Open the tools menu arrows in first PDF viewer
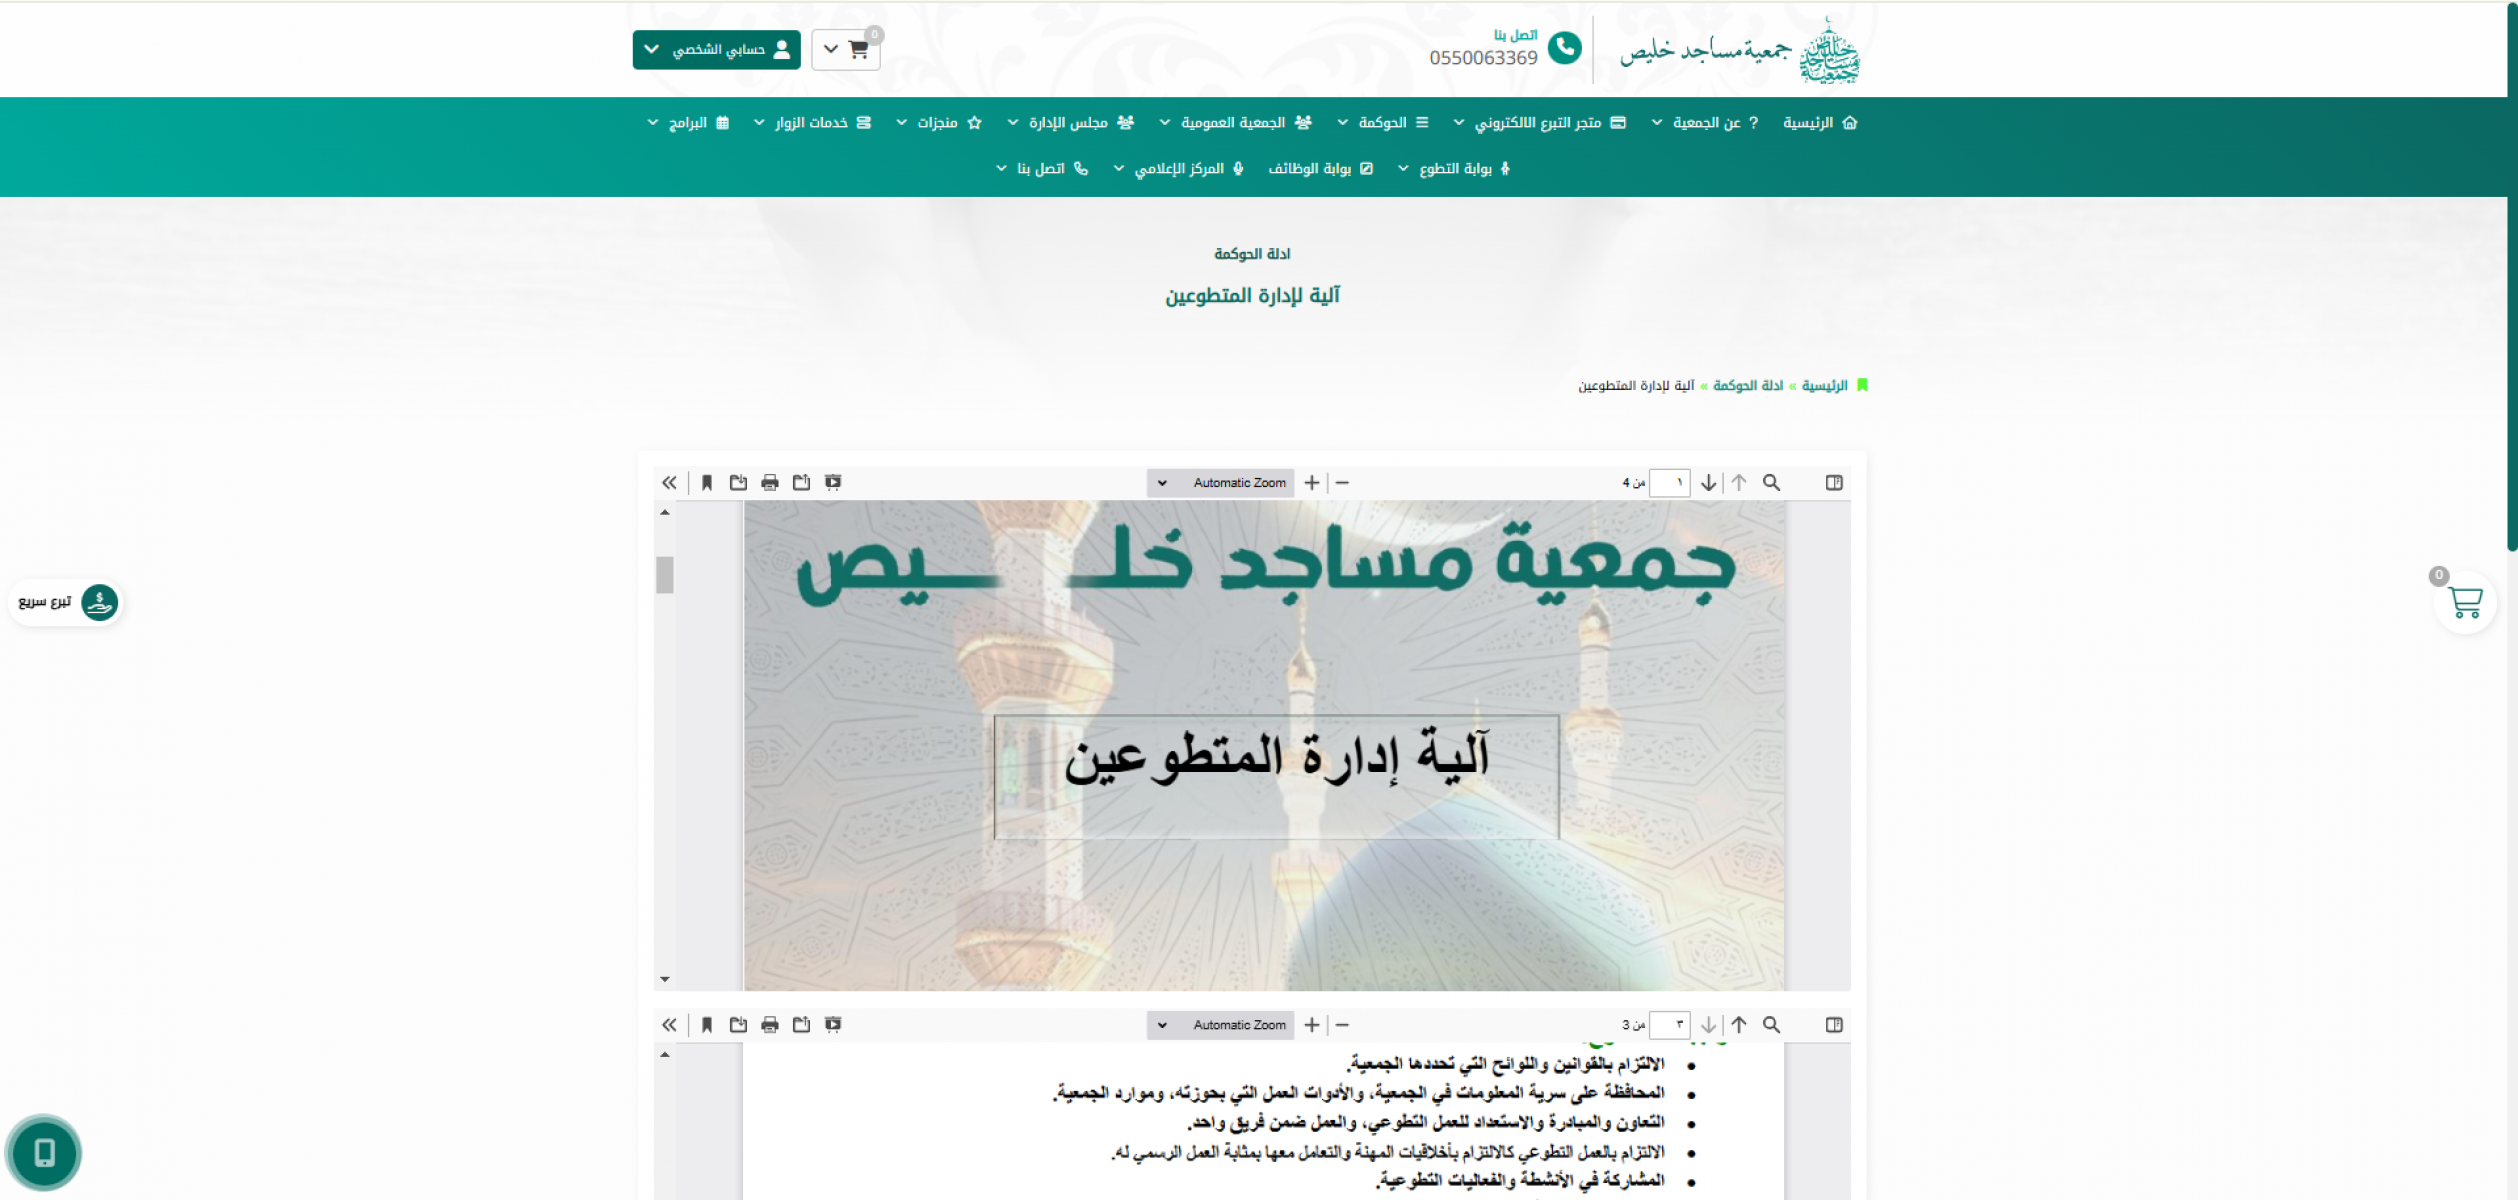This screenshot has width=2518, height=1200. (x=669, y=483)
